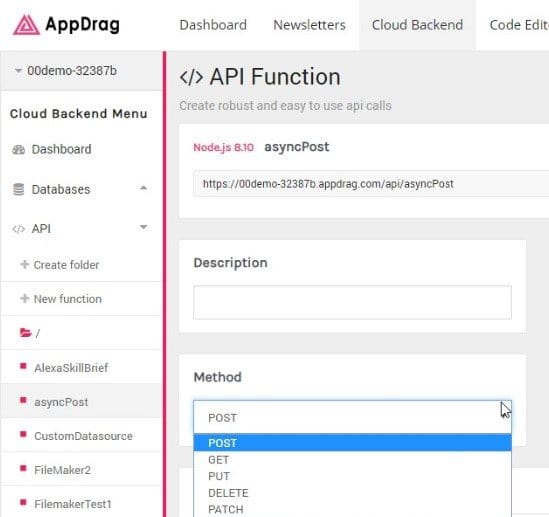Click the asyncPost API URL field
Viewport: 549px width, 517px height.
point(371,184)
